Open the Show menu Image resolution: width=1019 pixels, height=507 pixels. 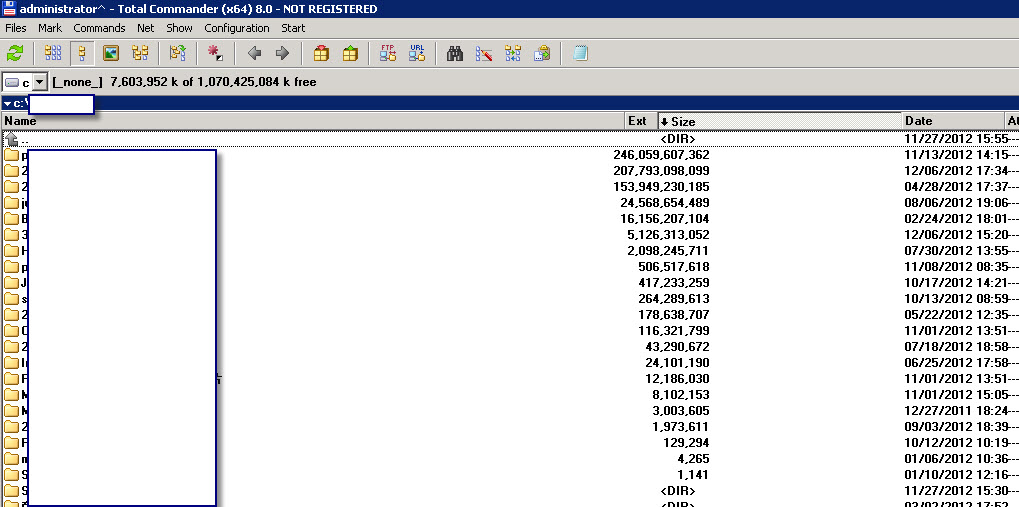click(179, 28)
